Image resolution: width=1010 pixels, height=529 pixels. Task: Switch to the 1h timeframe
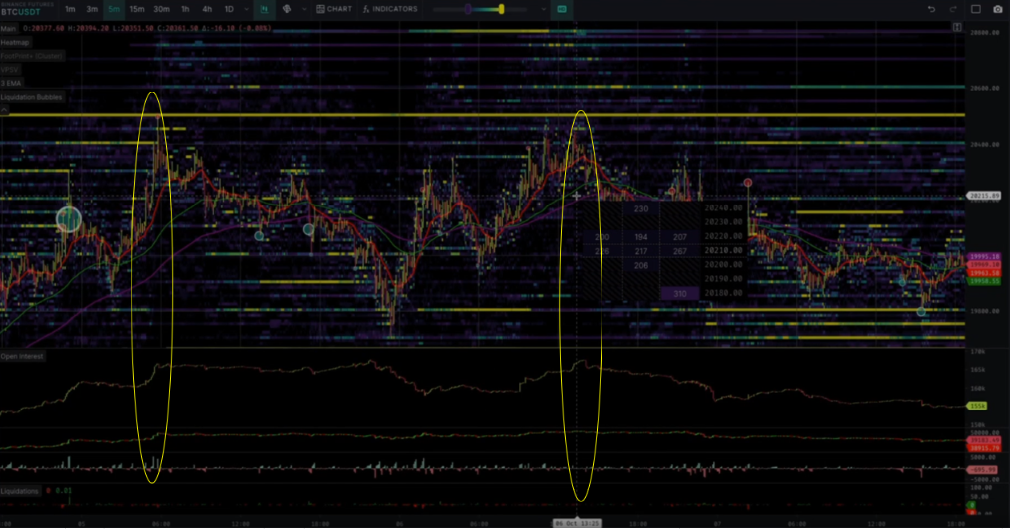click(x=185, y=9)
